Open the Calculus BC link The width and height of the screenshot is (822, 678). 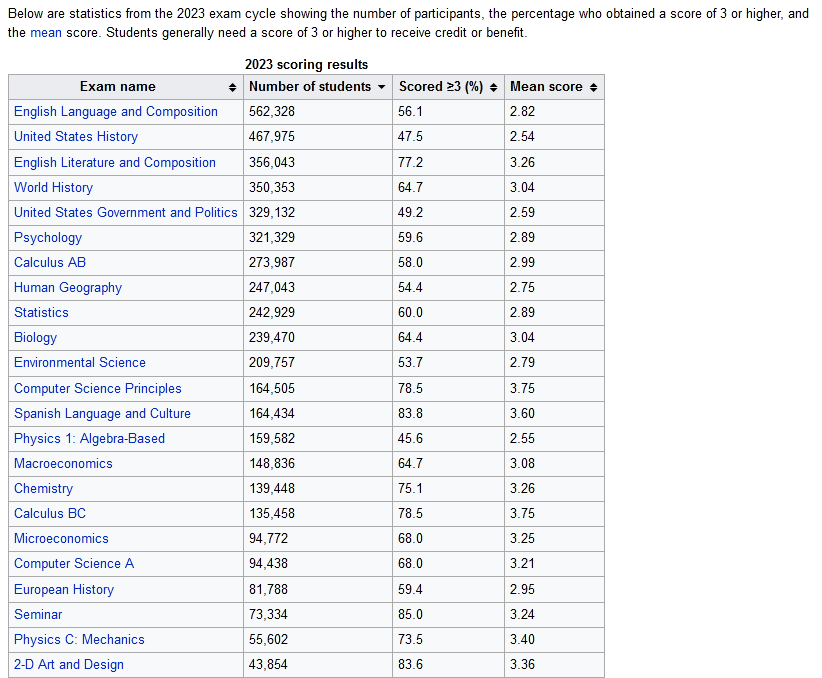click(x=50, y=513)
